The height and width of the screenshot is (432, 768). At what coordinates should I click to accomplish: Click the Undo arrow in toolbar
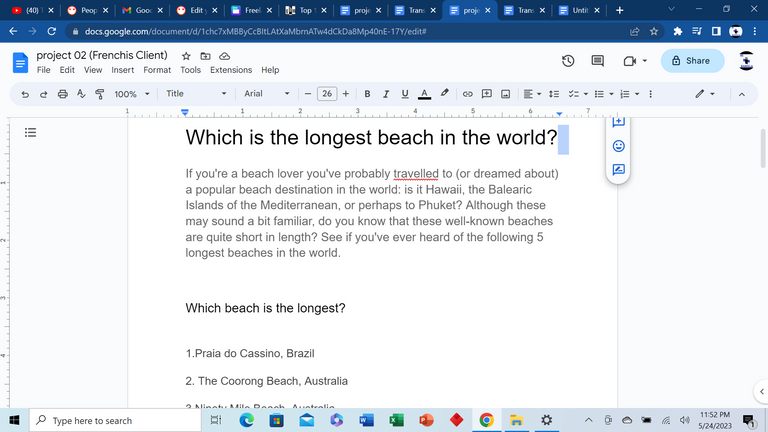tap(24, 94)
